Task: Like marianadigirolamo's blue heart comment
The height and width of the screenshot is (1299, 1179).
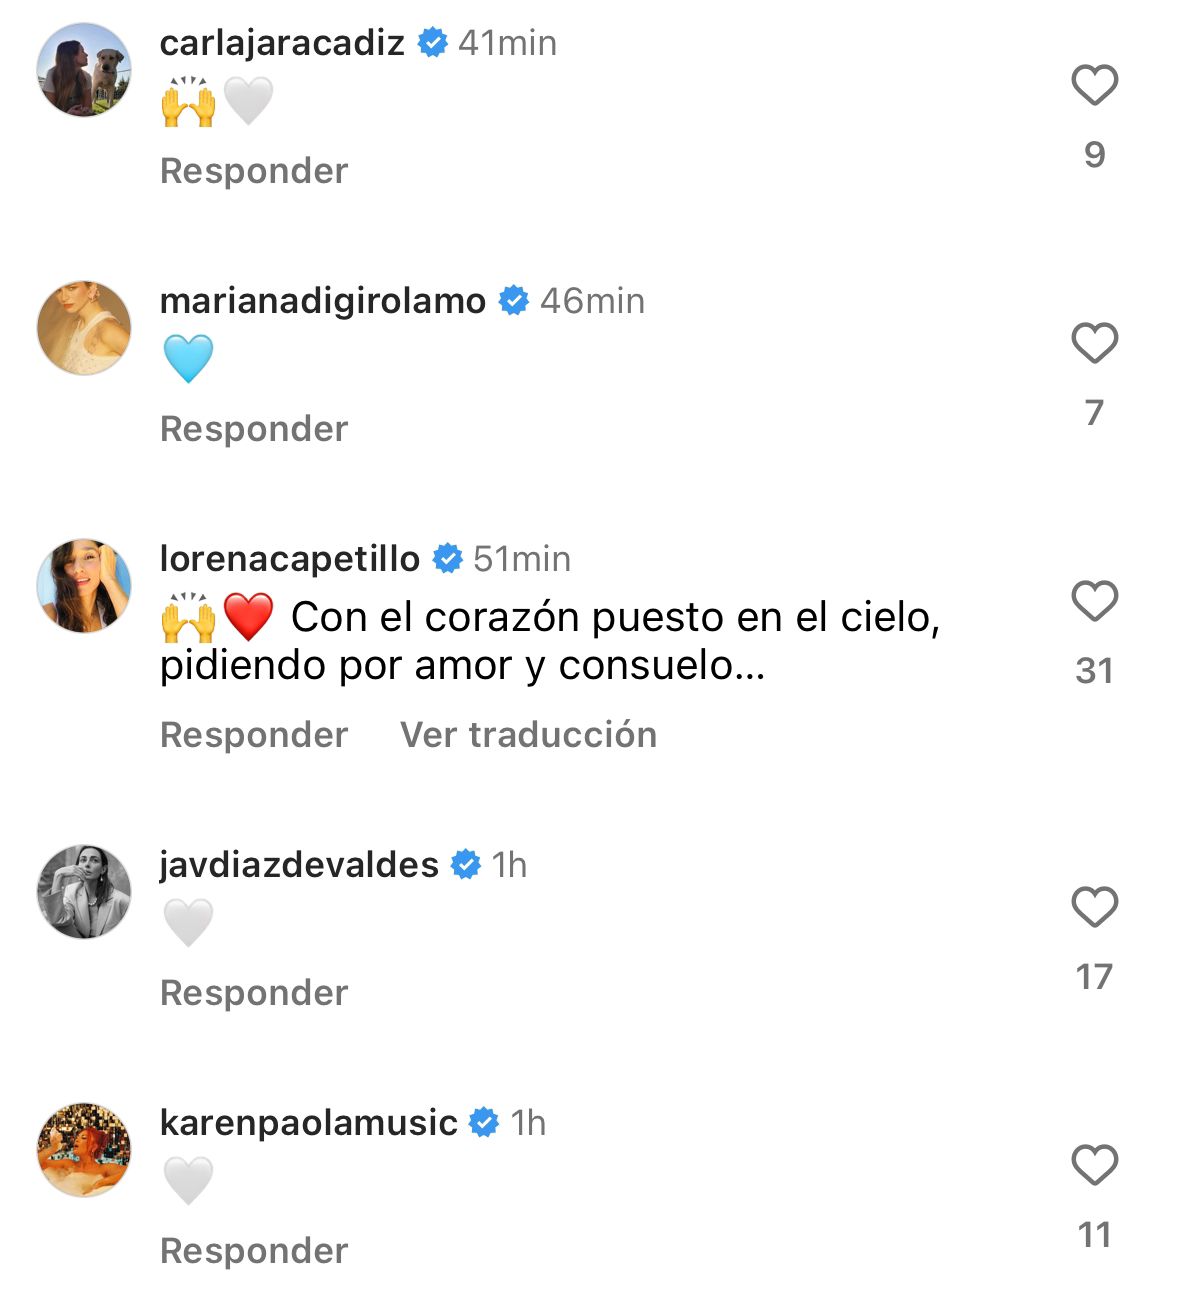Action: pos(1094,343)
